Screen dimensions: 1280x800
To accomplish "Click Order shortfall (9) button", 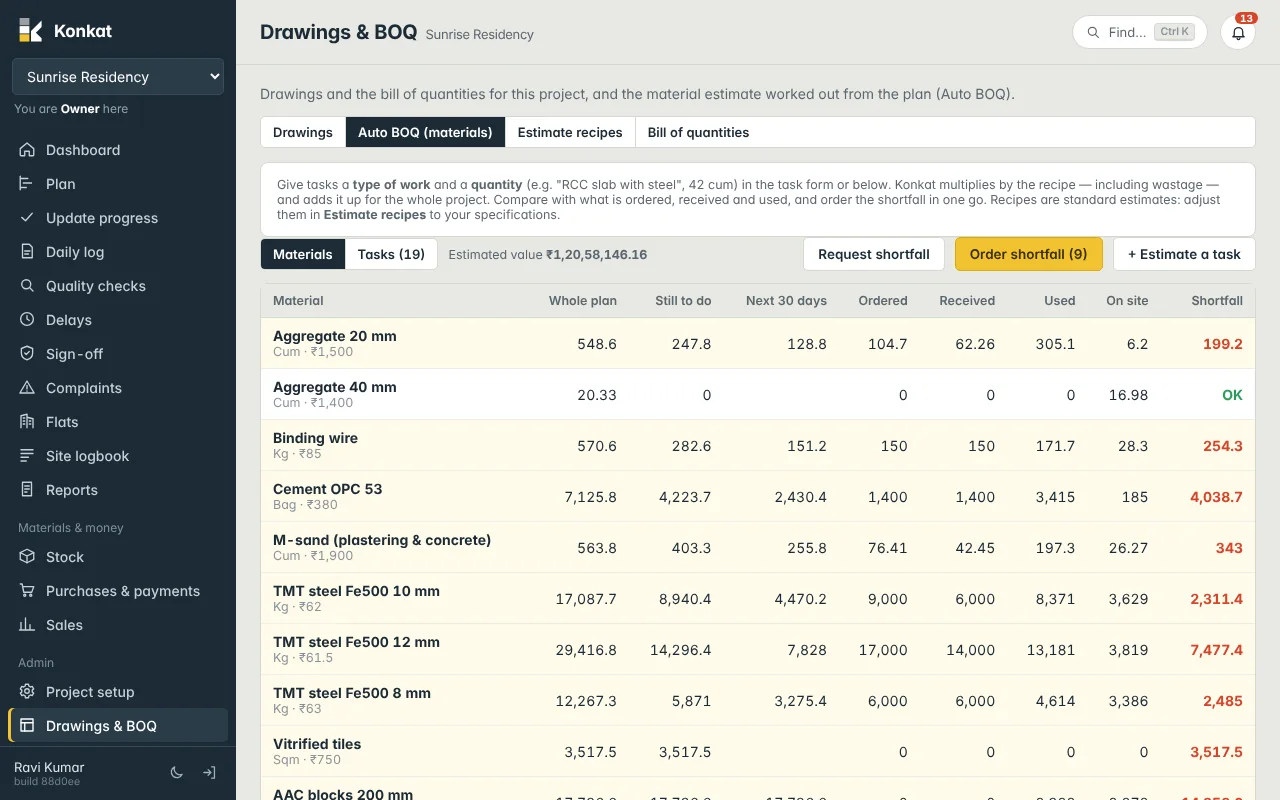I will pos(1029,254).
